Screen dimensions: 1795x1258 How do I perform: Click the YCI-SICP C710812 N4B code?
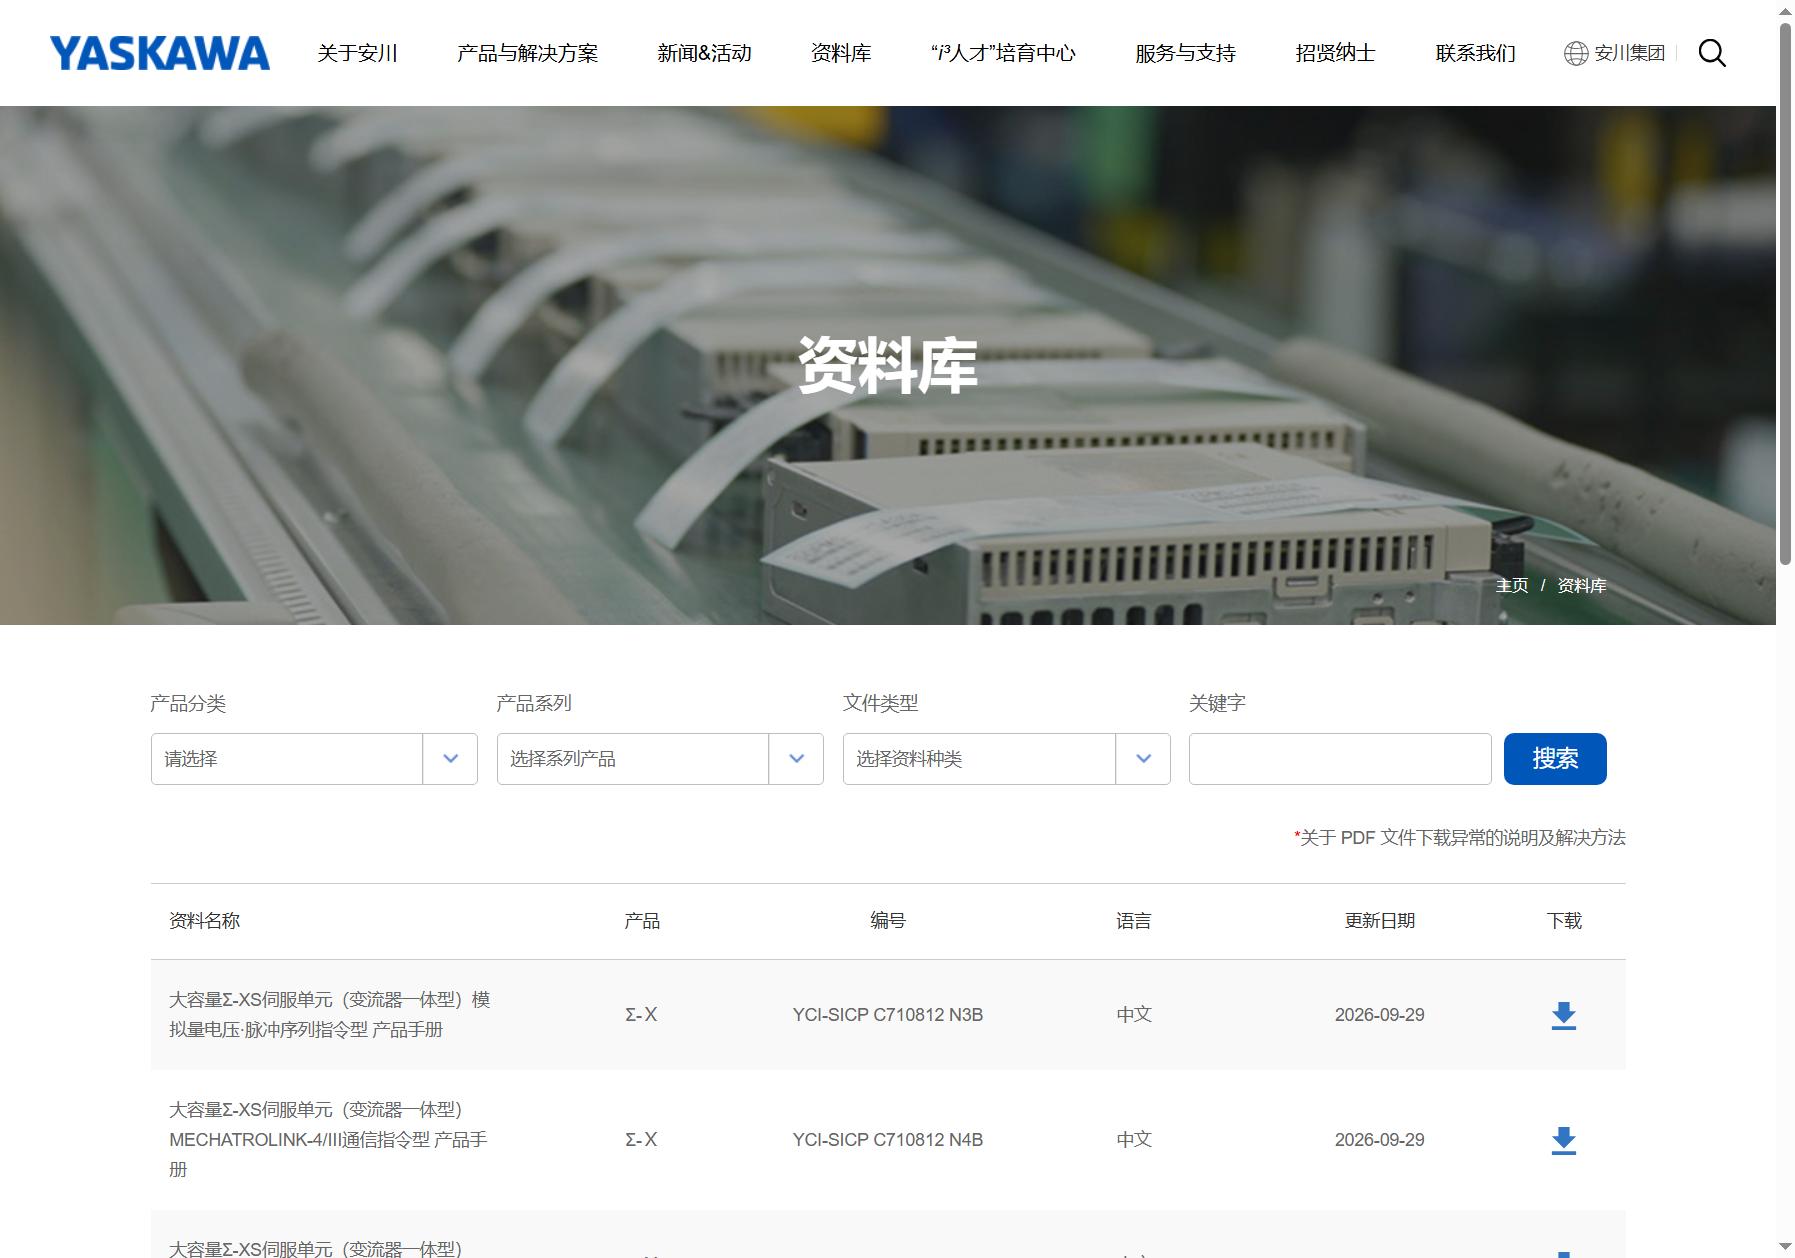pyautogui.click(x=888, y=1140)
